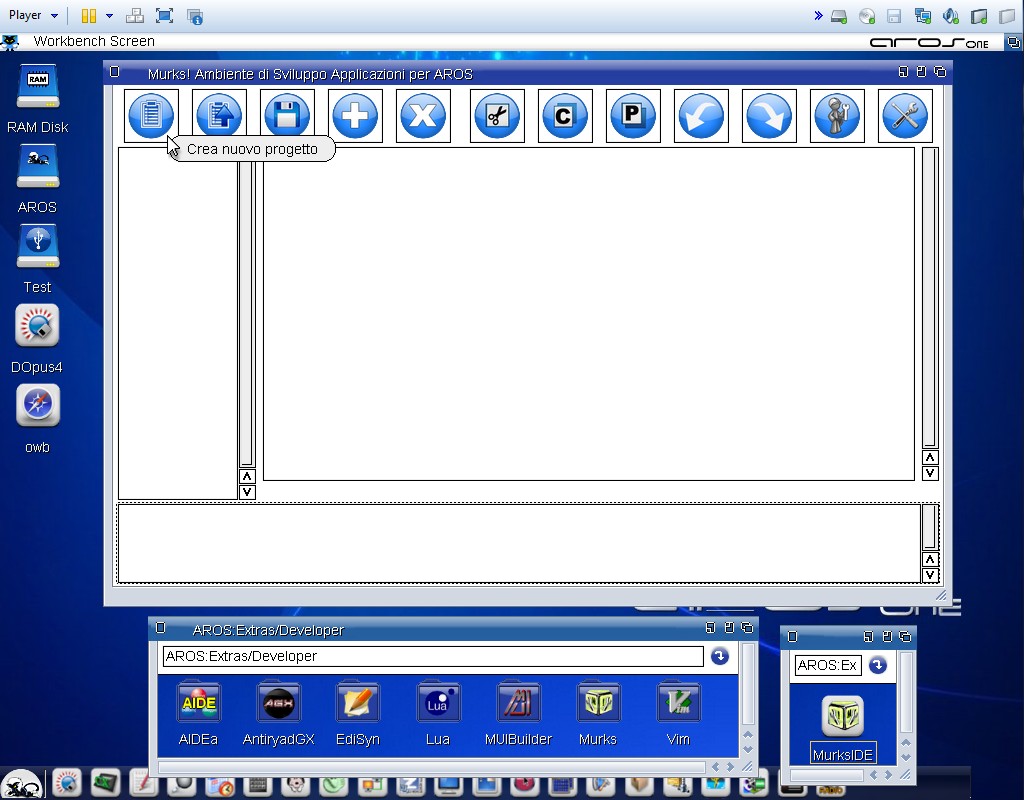Click the Copy 'C' toolbar icon

pyautogui.click(x=565, y=116)
